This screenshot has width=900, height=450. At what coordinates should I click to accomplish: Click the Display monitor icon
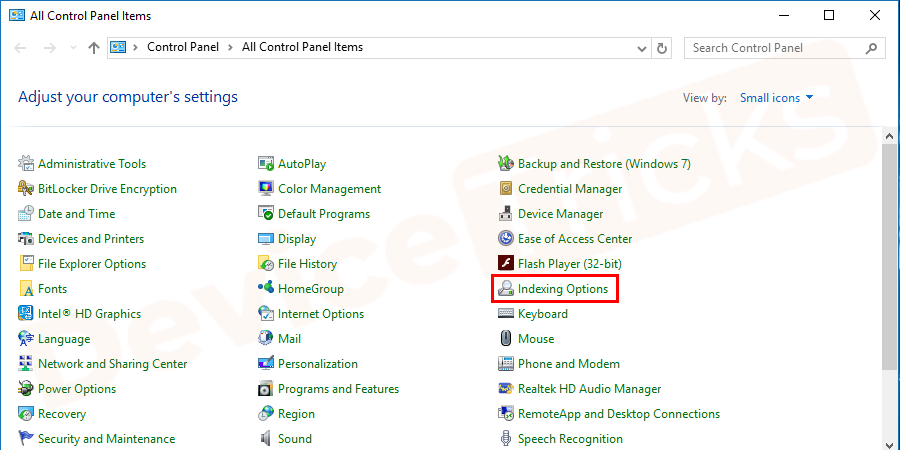coord(266,239)
